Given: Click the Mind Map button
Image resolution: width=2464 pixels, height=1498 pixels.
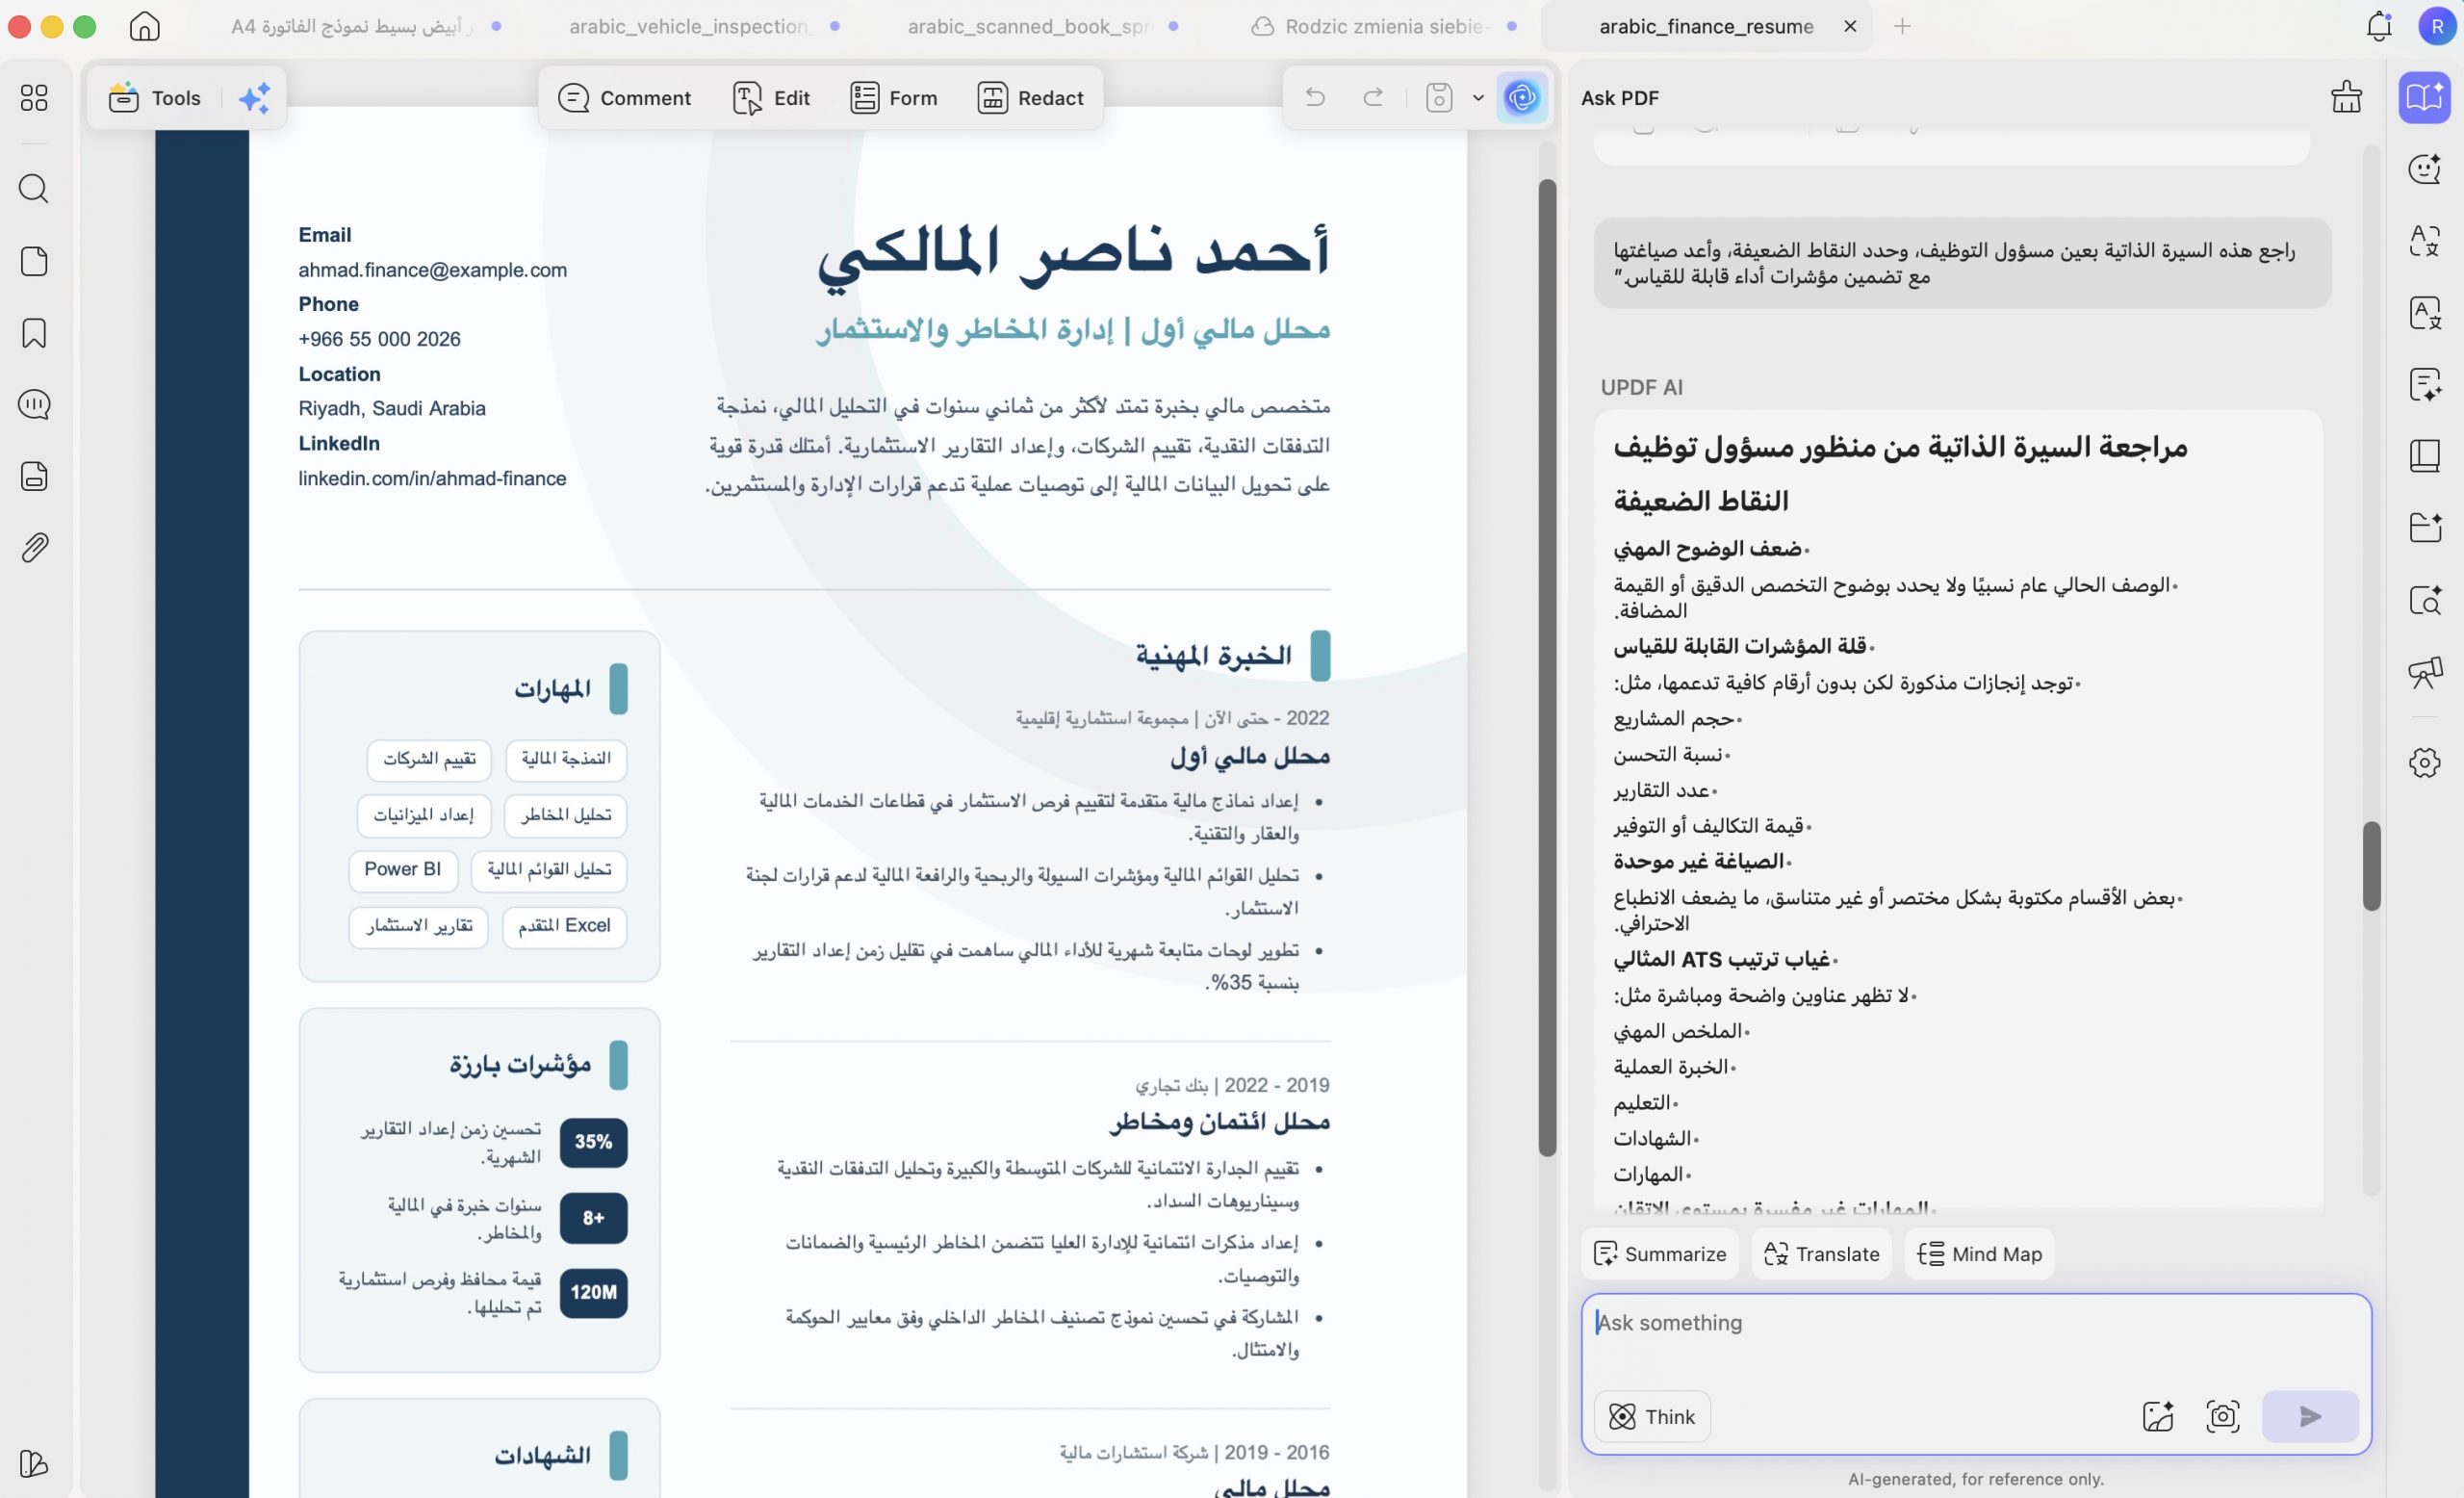Looking at the screenshot, I should [1979, 1254].
